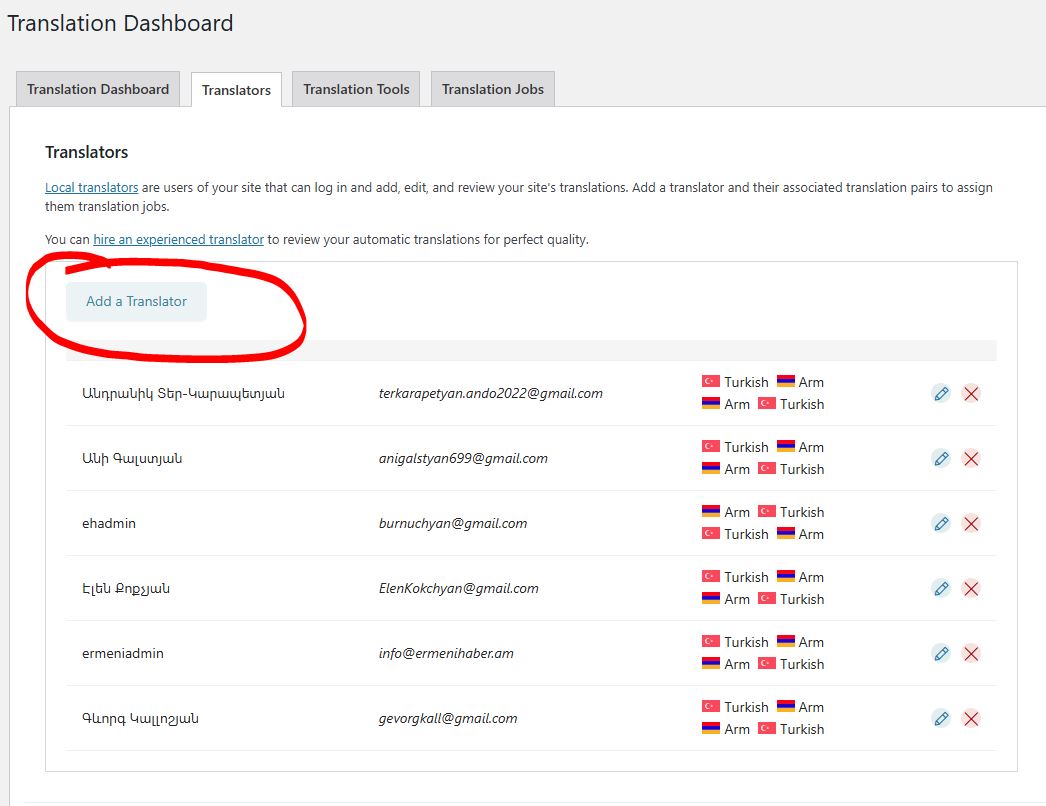This screenshot has height=806, width=1046.
Task: Follow the hire an experienced translator link
Action: click(x=178, y=239)
